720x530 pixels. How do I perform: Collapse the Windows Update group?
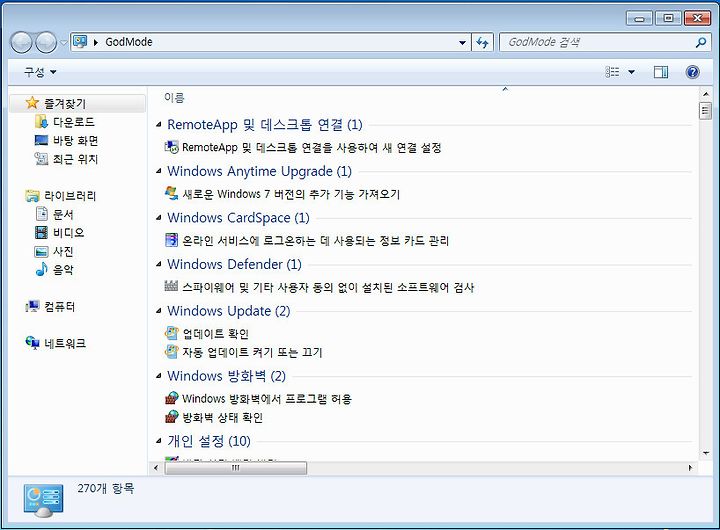(x=159, y=311)
